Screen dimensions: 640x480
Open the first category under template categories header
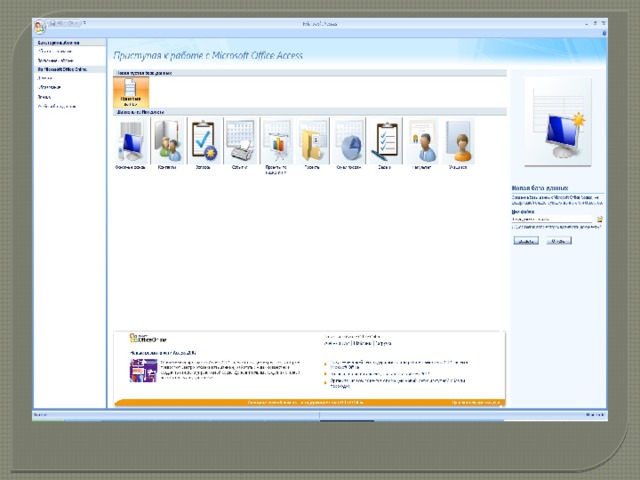pos(55,51)
